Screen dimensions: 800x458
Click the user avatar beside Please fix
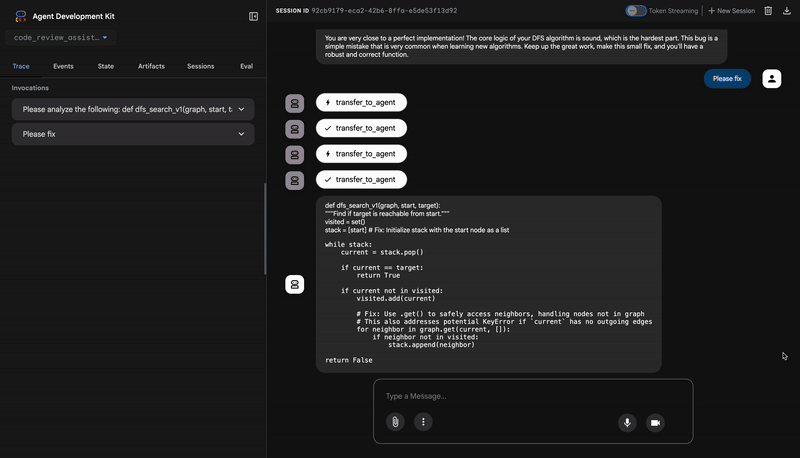click(x=771, y=79)
